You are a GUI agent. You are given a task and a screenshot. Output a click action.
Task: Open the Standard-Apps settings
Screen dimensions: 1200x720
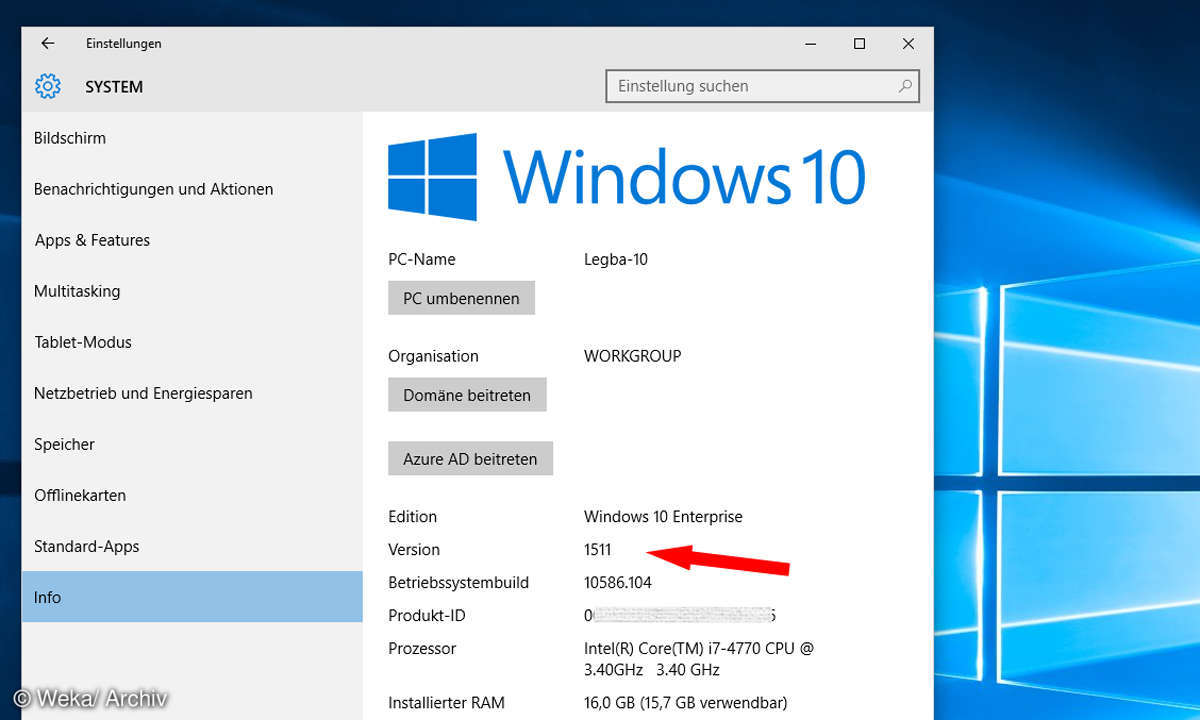(192, 546)
